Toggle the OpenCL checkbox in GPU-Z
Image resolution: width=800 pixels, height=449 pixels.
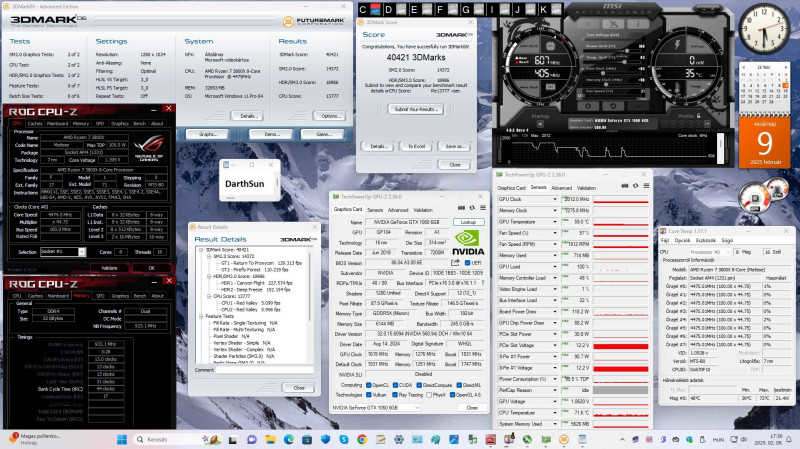[368, 385]
